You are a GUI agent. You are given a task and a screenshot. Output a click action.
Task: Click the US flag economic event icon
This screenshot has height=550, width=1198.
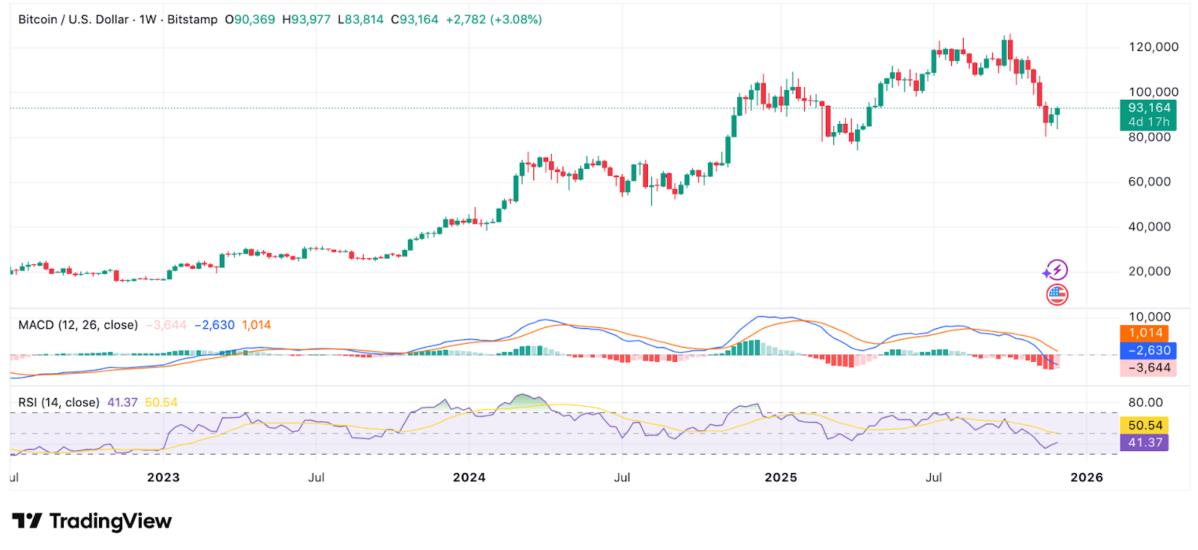1057,294
